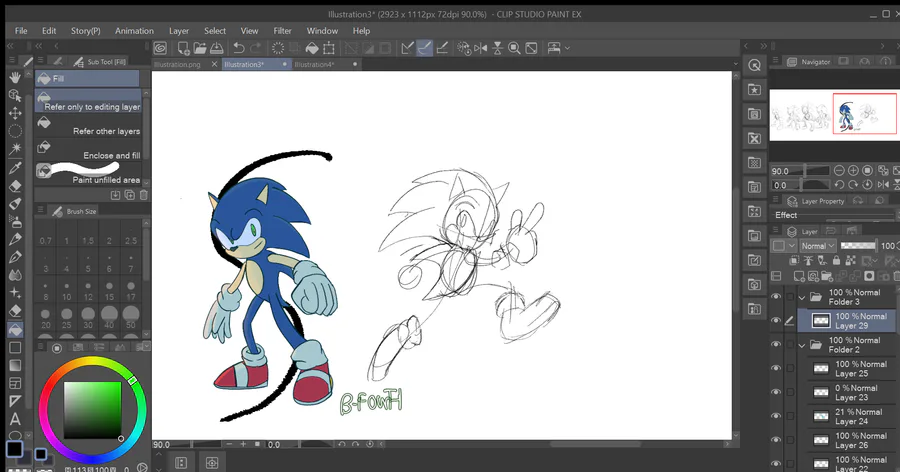Delete sub tool with trash icon
The height and width of the screenshot is (472, 900).
click(x=143, y=195)
